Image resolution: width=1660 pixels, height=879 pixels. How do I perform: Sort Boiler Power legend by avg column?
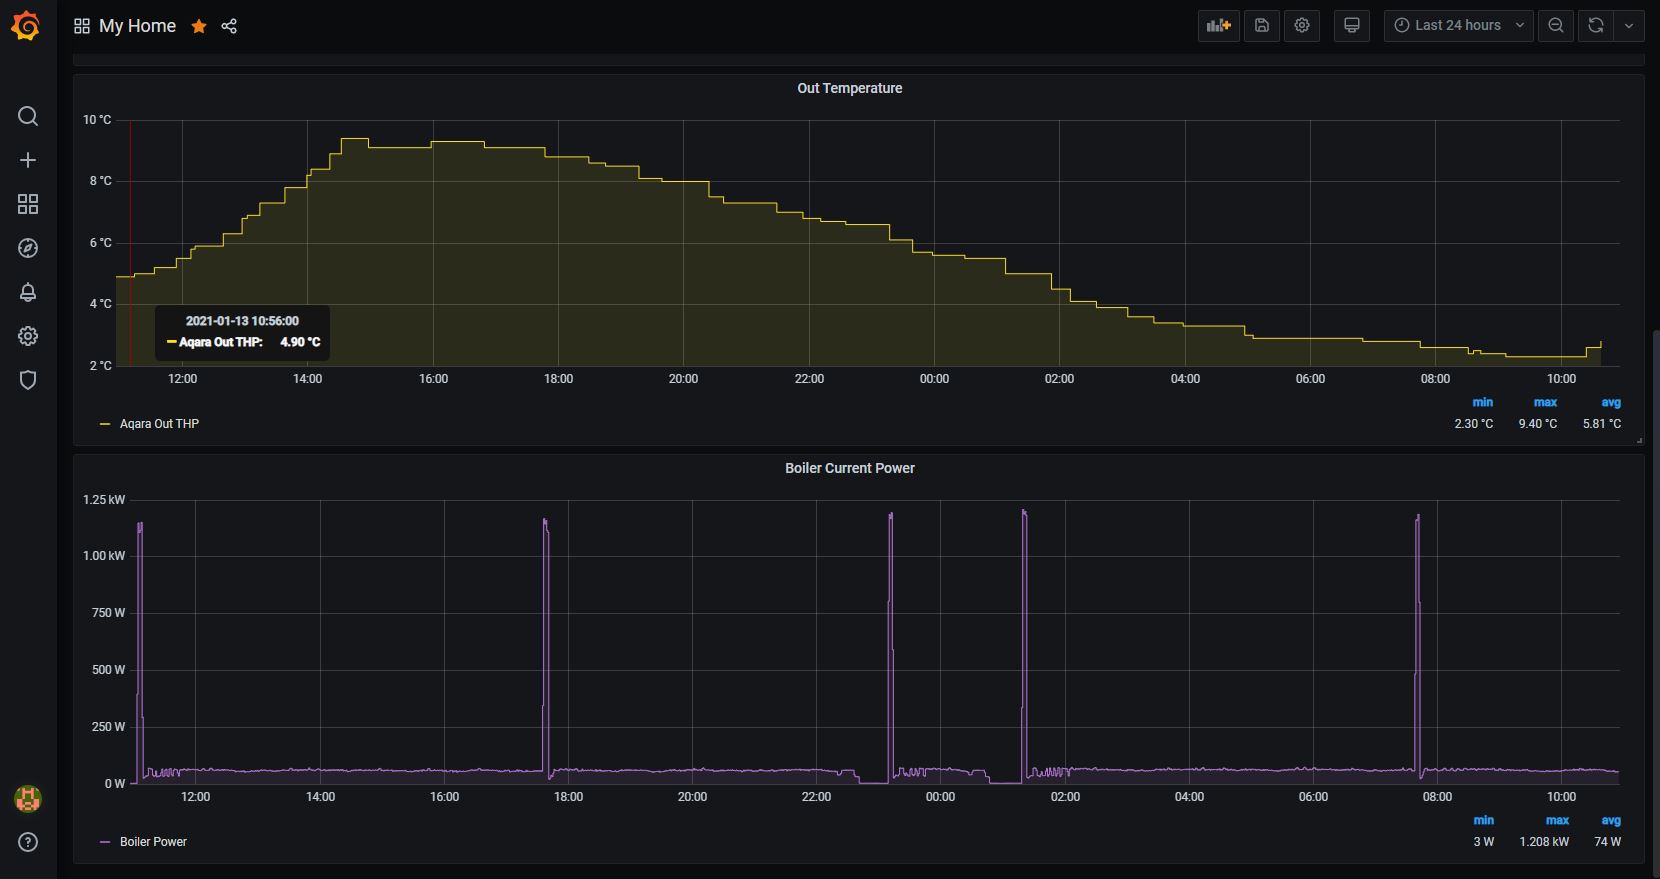point(1611,820)
